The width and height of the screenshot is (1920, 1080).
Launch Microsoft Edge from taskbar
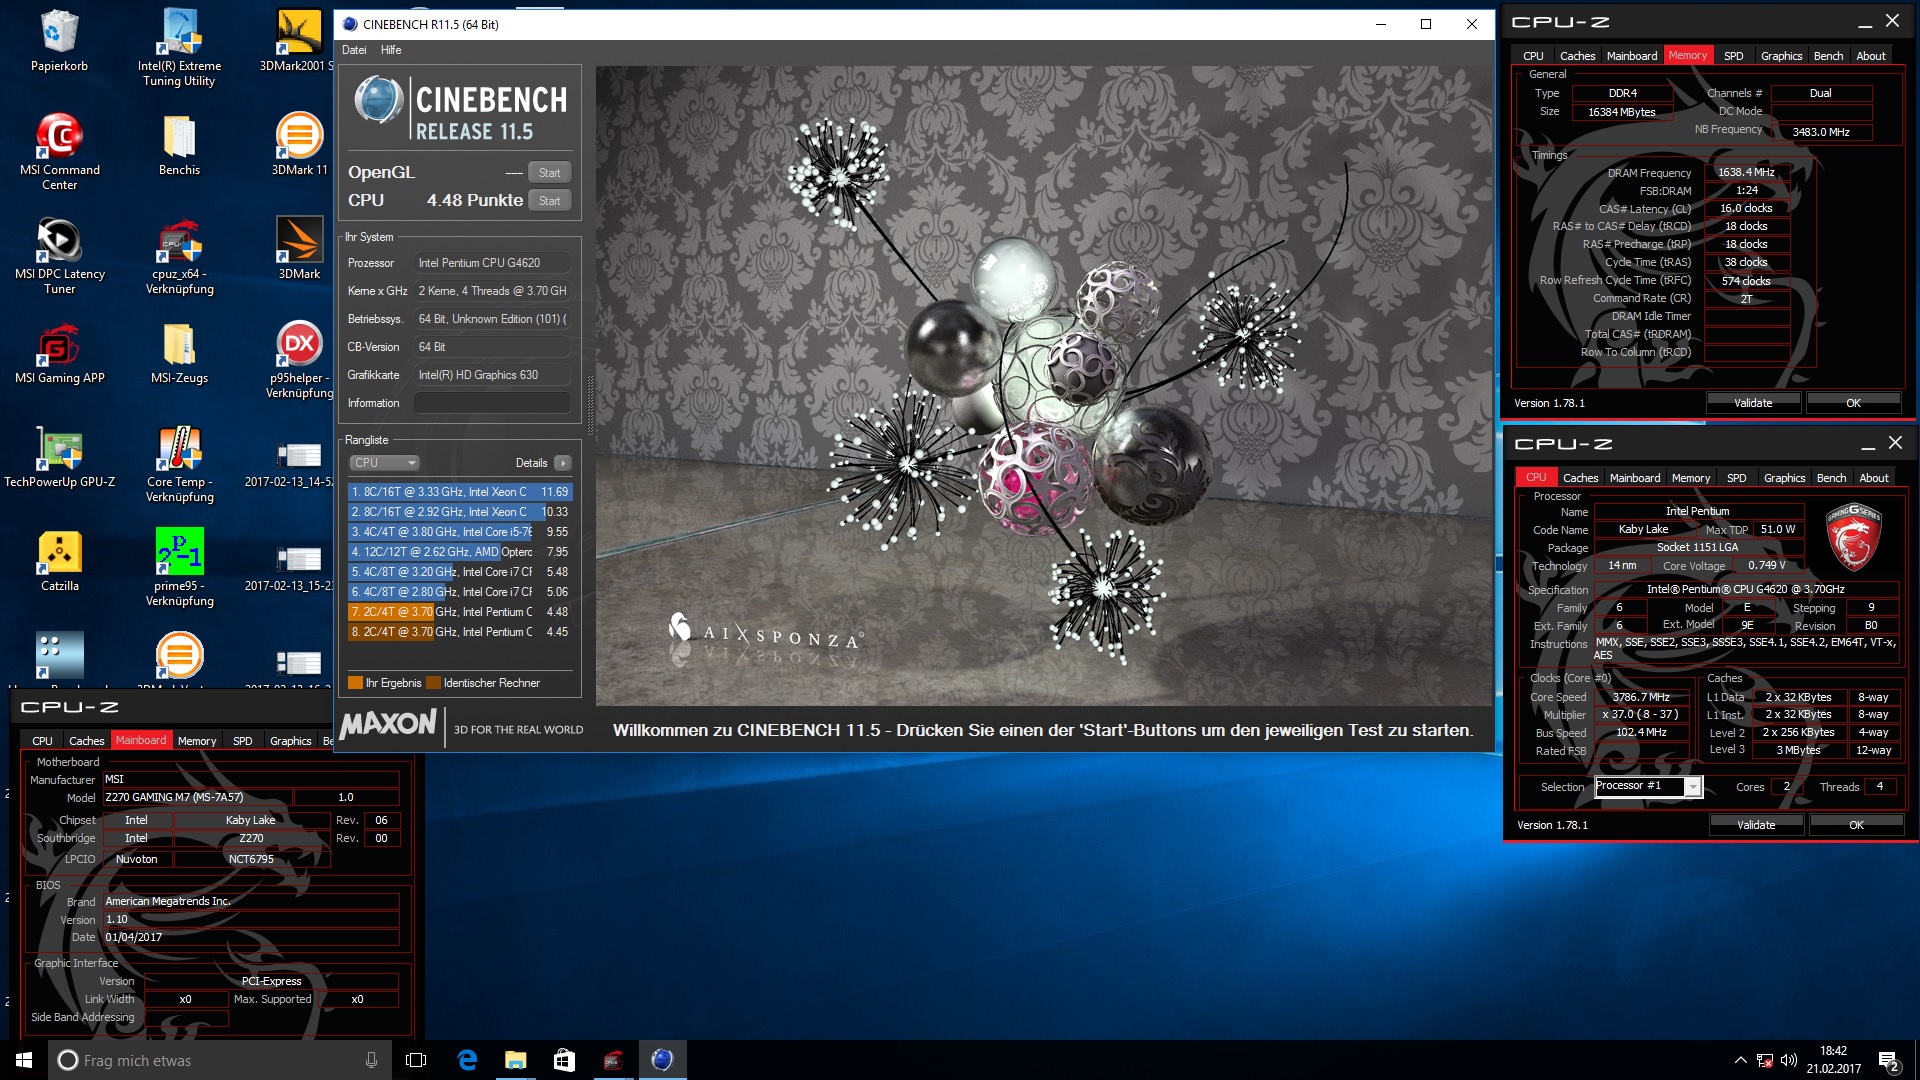(x=467, y=1060)
